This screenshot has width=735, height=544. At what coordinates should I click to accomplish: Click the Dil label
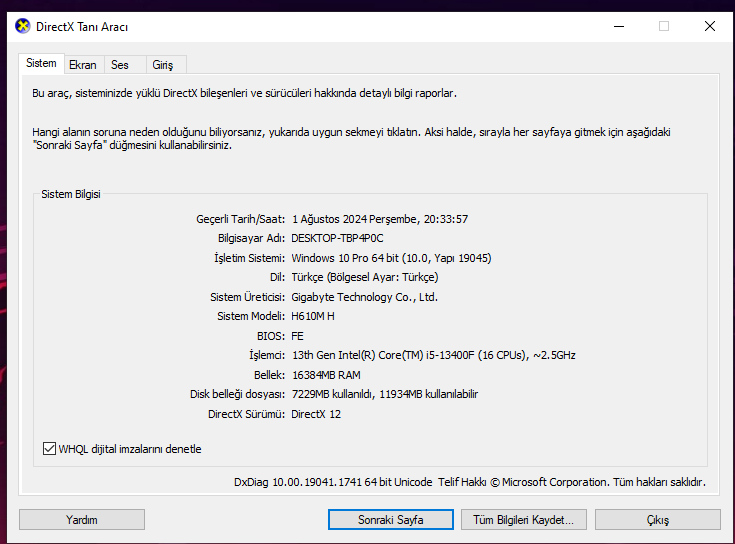(x=277, y=277)
